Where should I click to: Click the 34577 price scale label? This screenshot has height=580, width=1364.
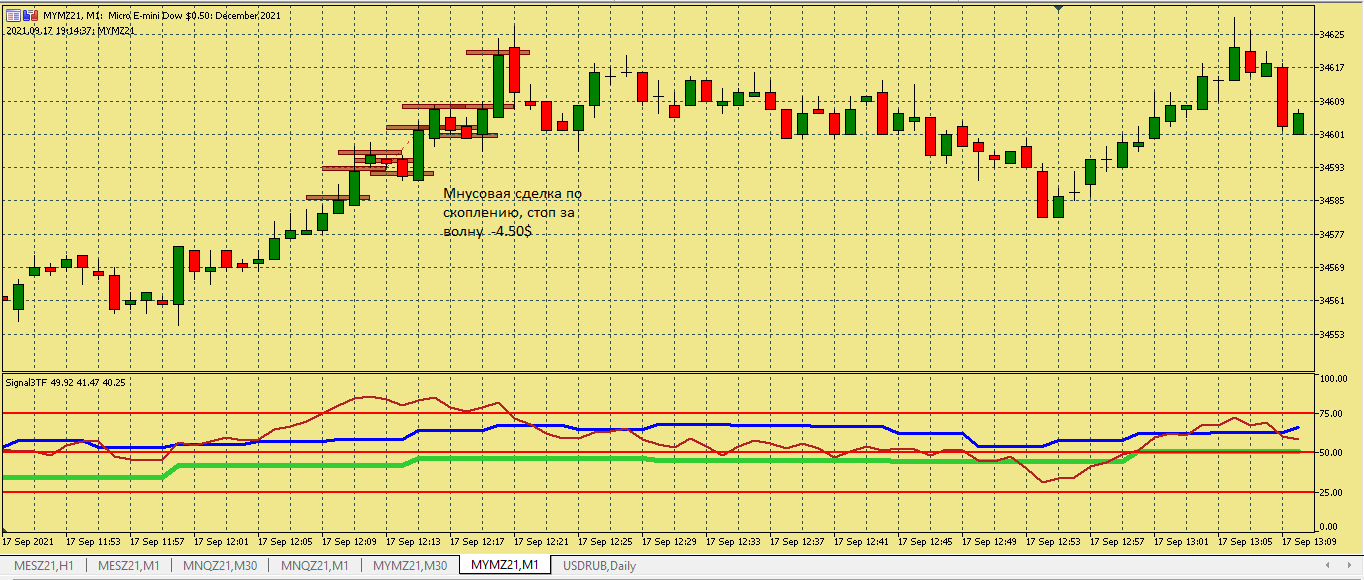(1332, 234)
